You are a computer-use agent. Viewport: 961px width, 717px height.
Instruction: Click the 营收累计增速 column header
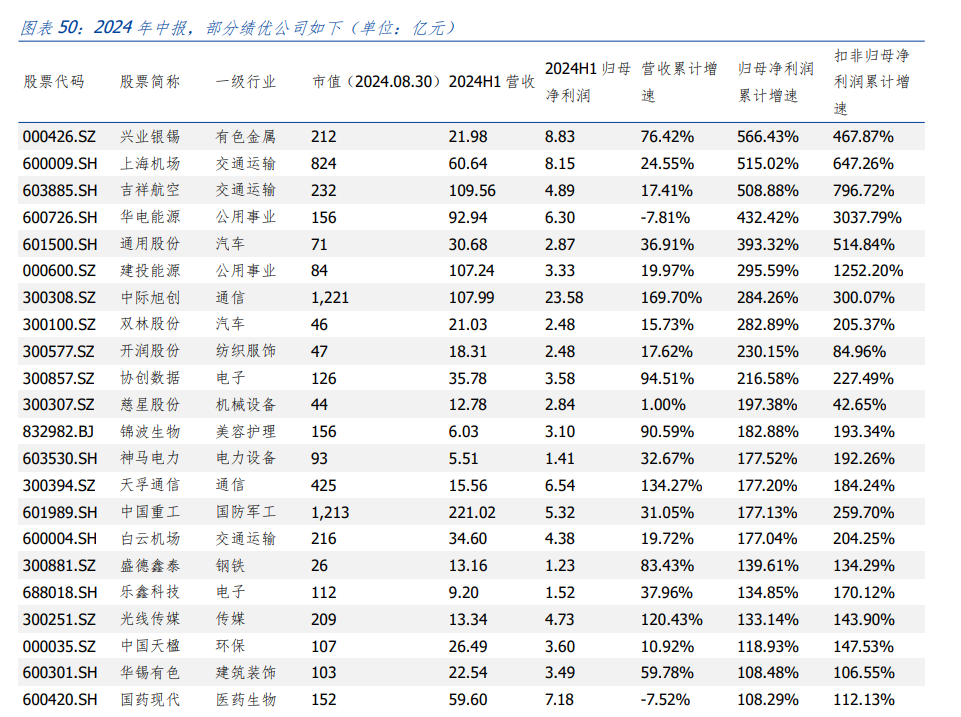pos(678,82)
